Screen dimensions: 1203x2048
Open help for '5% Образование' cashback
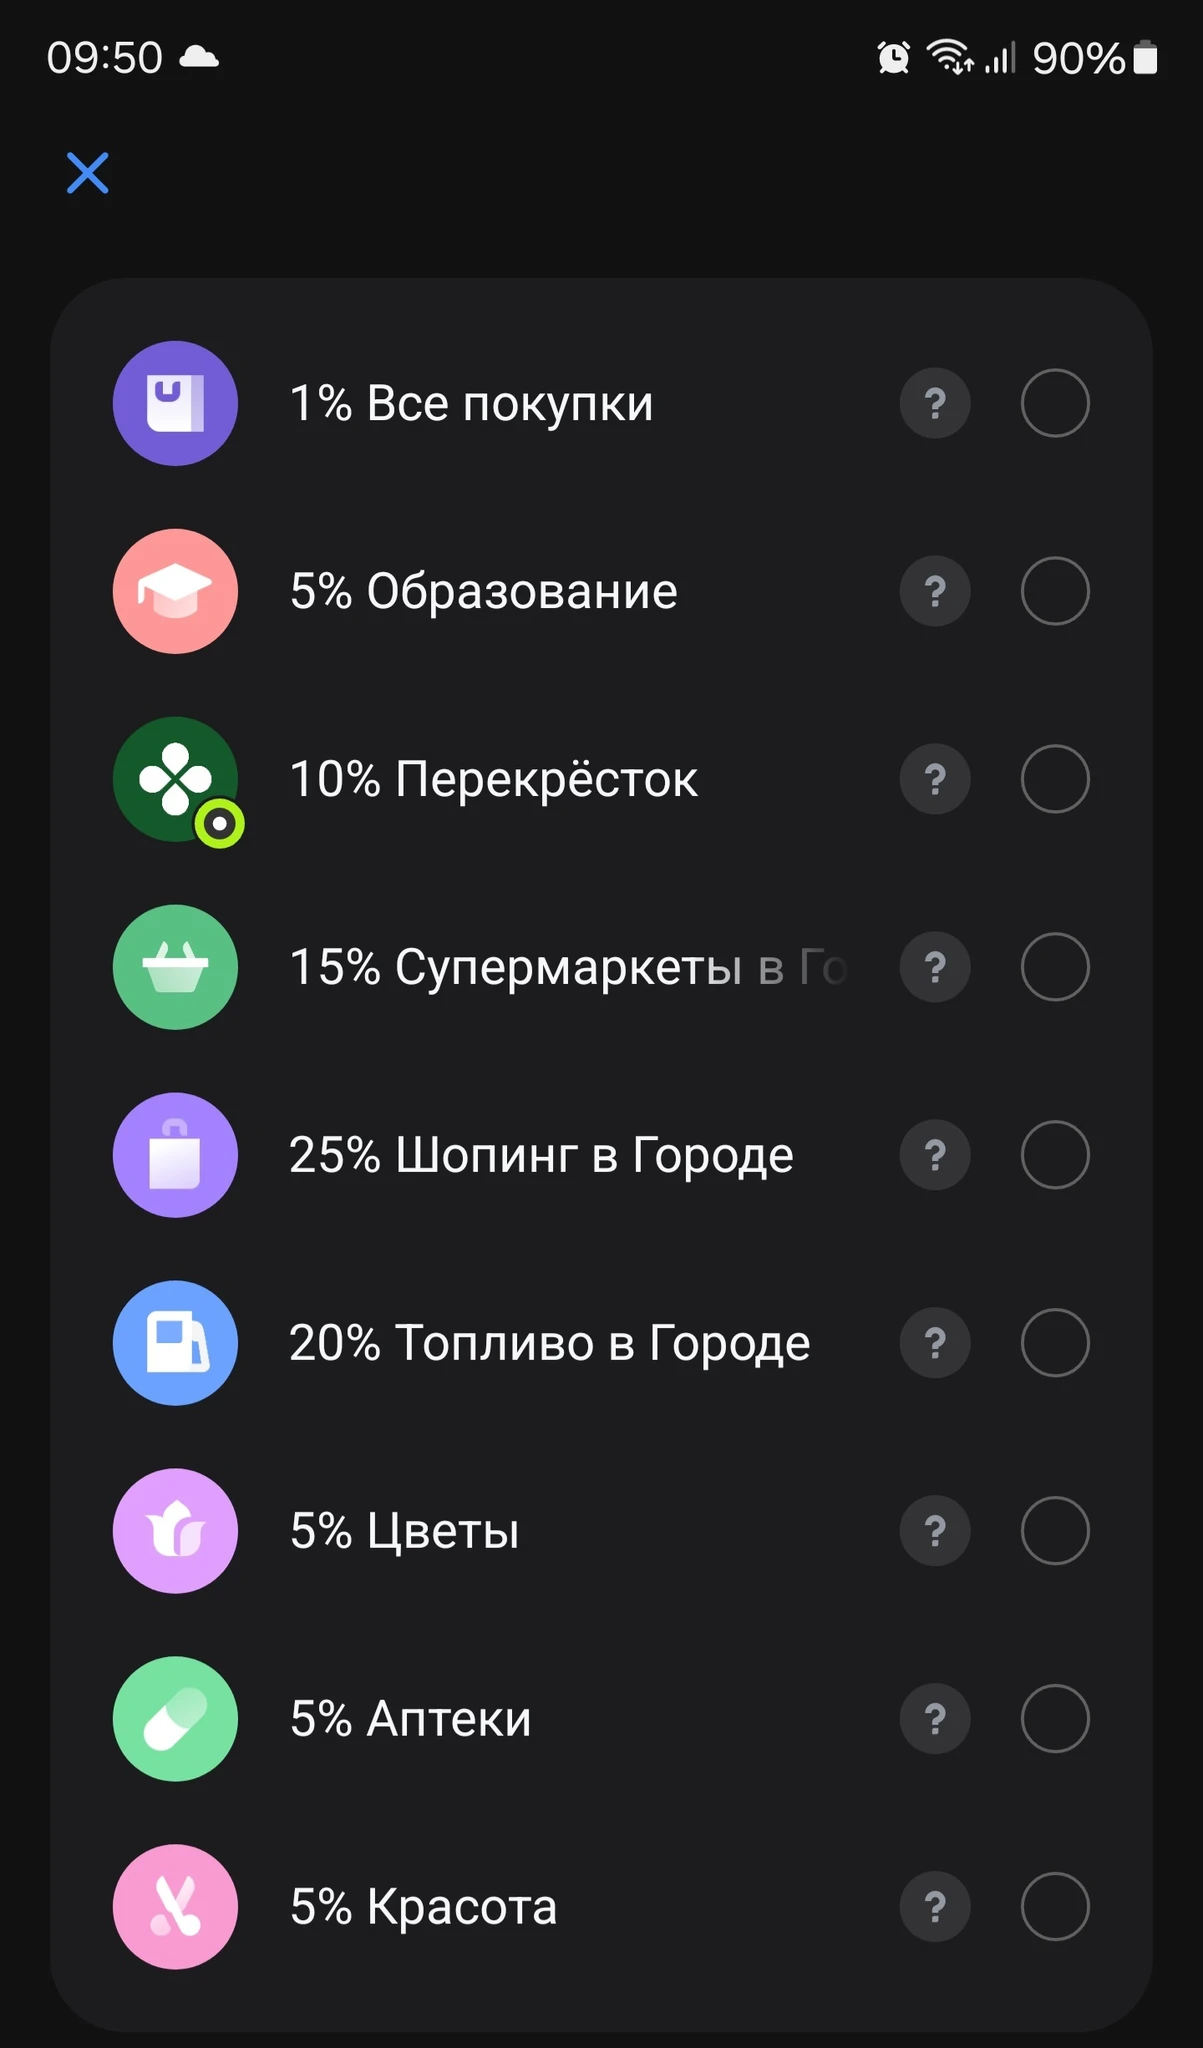point(935,591)
